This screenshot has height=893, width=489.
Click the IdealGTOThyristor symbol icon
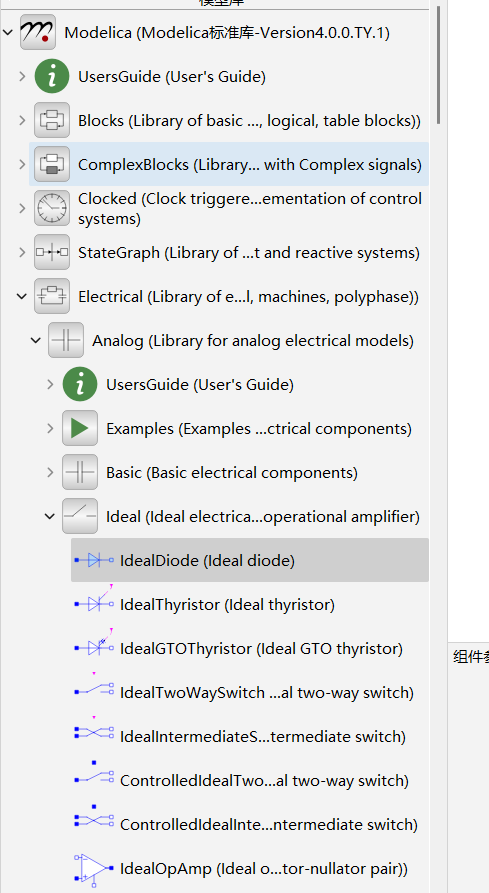[94, 644]
